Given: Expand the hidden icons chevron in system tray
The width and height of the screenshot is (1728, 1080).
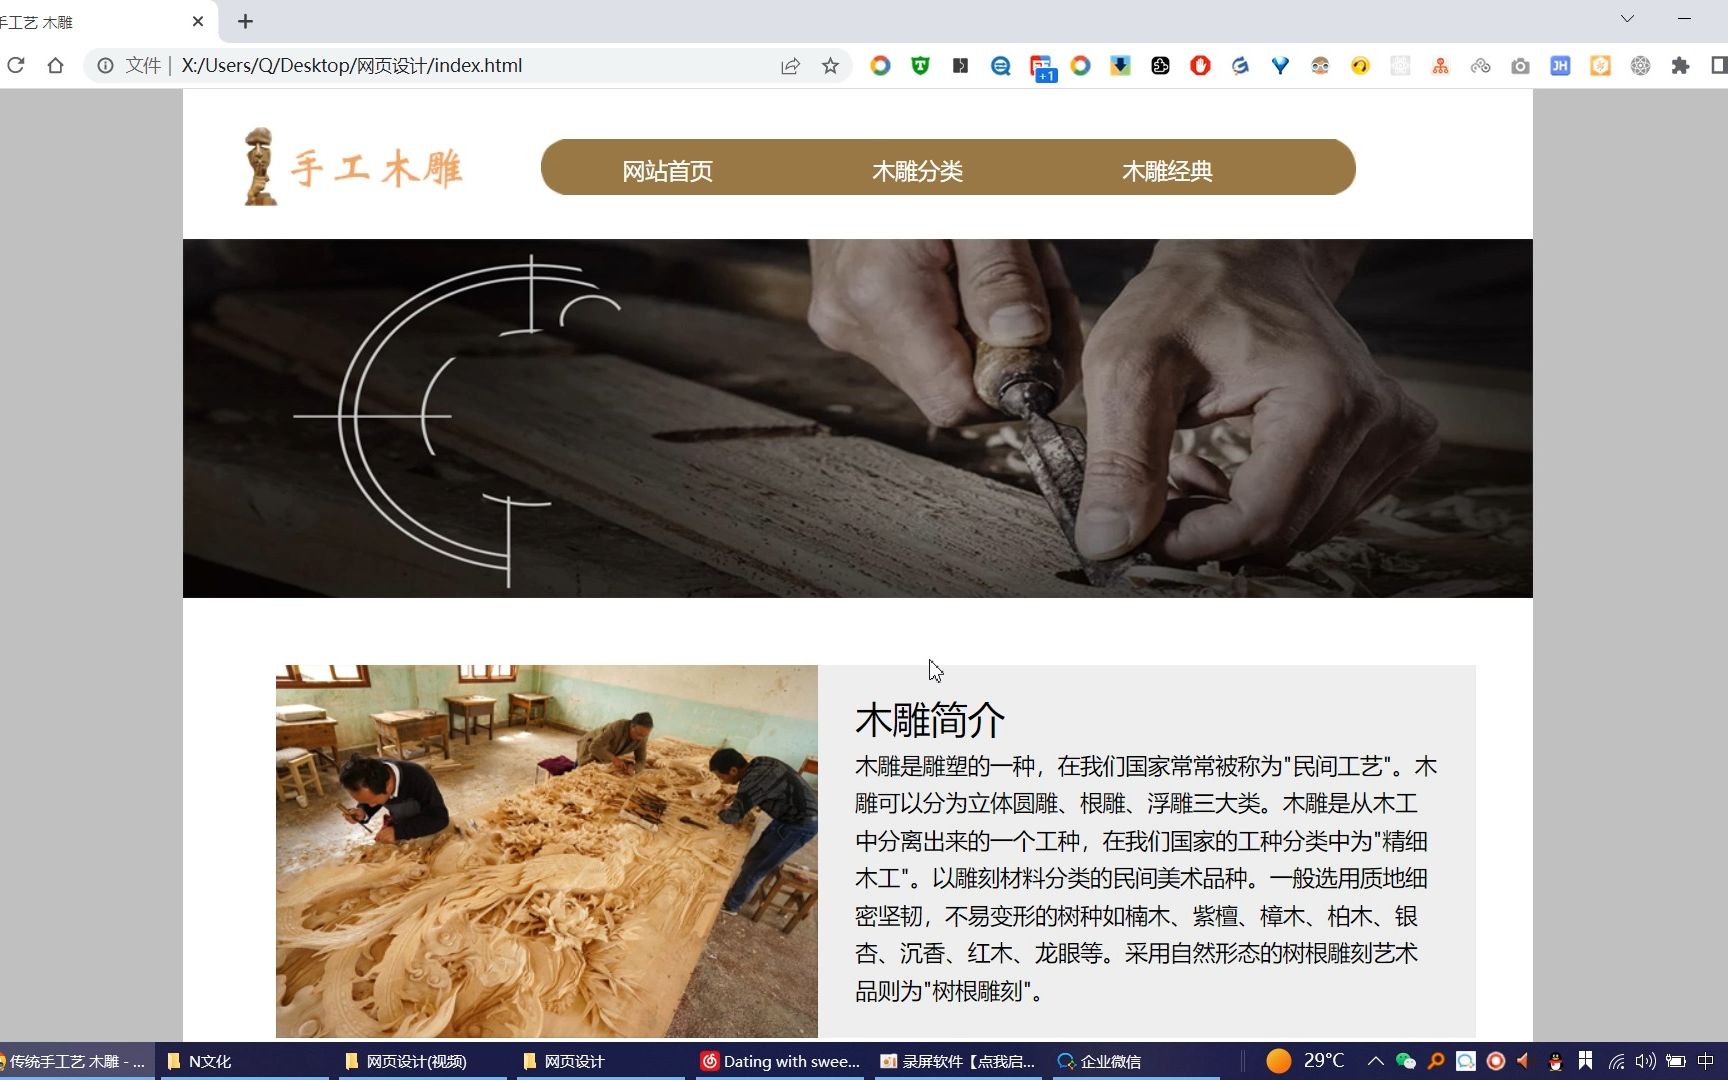Looking at the screenshot, I should point(1375,1062).
